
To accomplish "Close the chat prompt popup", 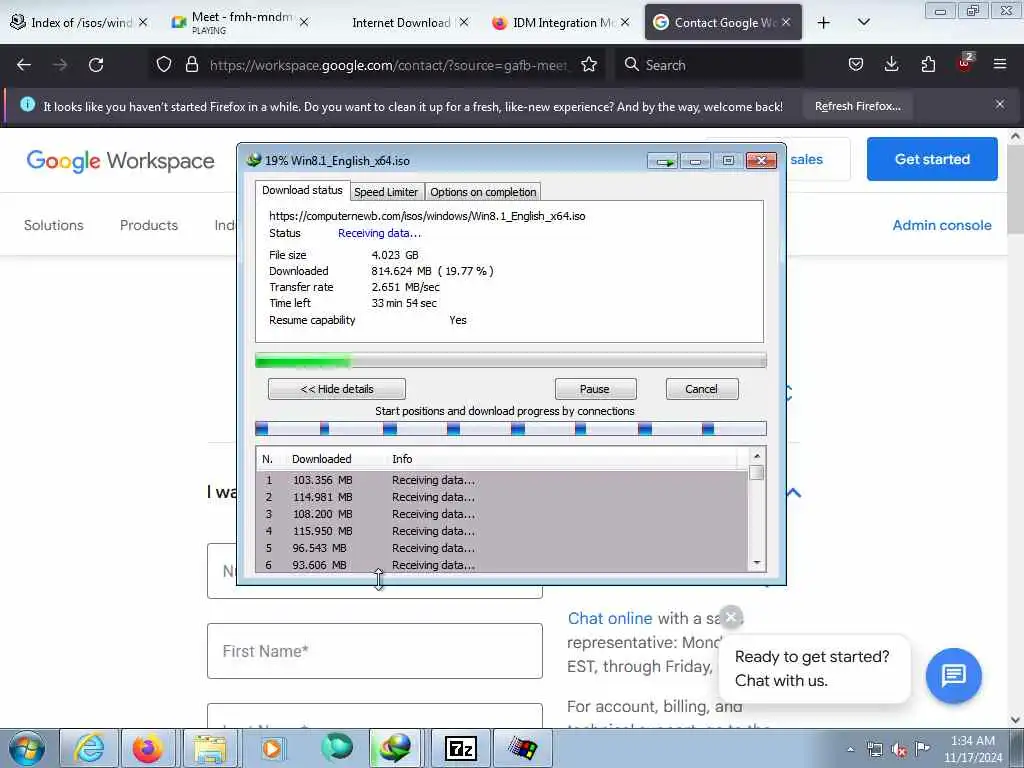I will pos(731,616).
